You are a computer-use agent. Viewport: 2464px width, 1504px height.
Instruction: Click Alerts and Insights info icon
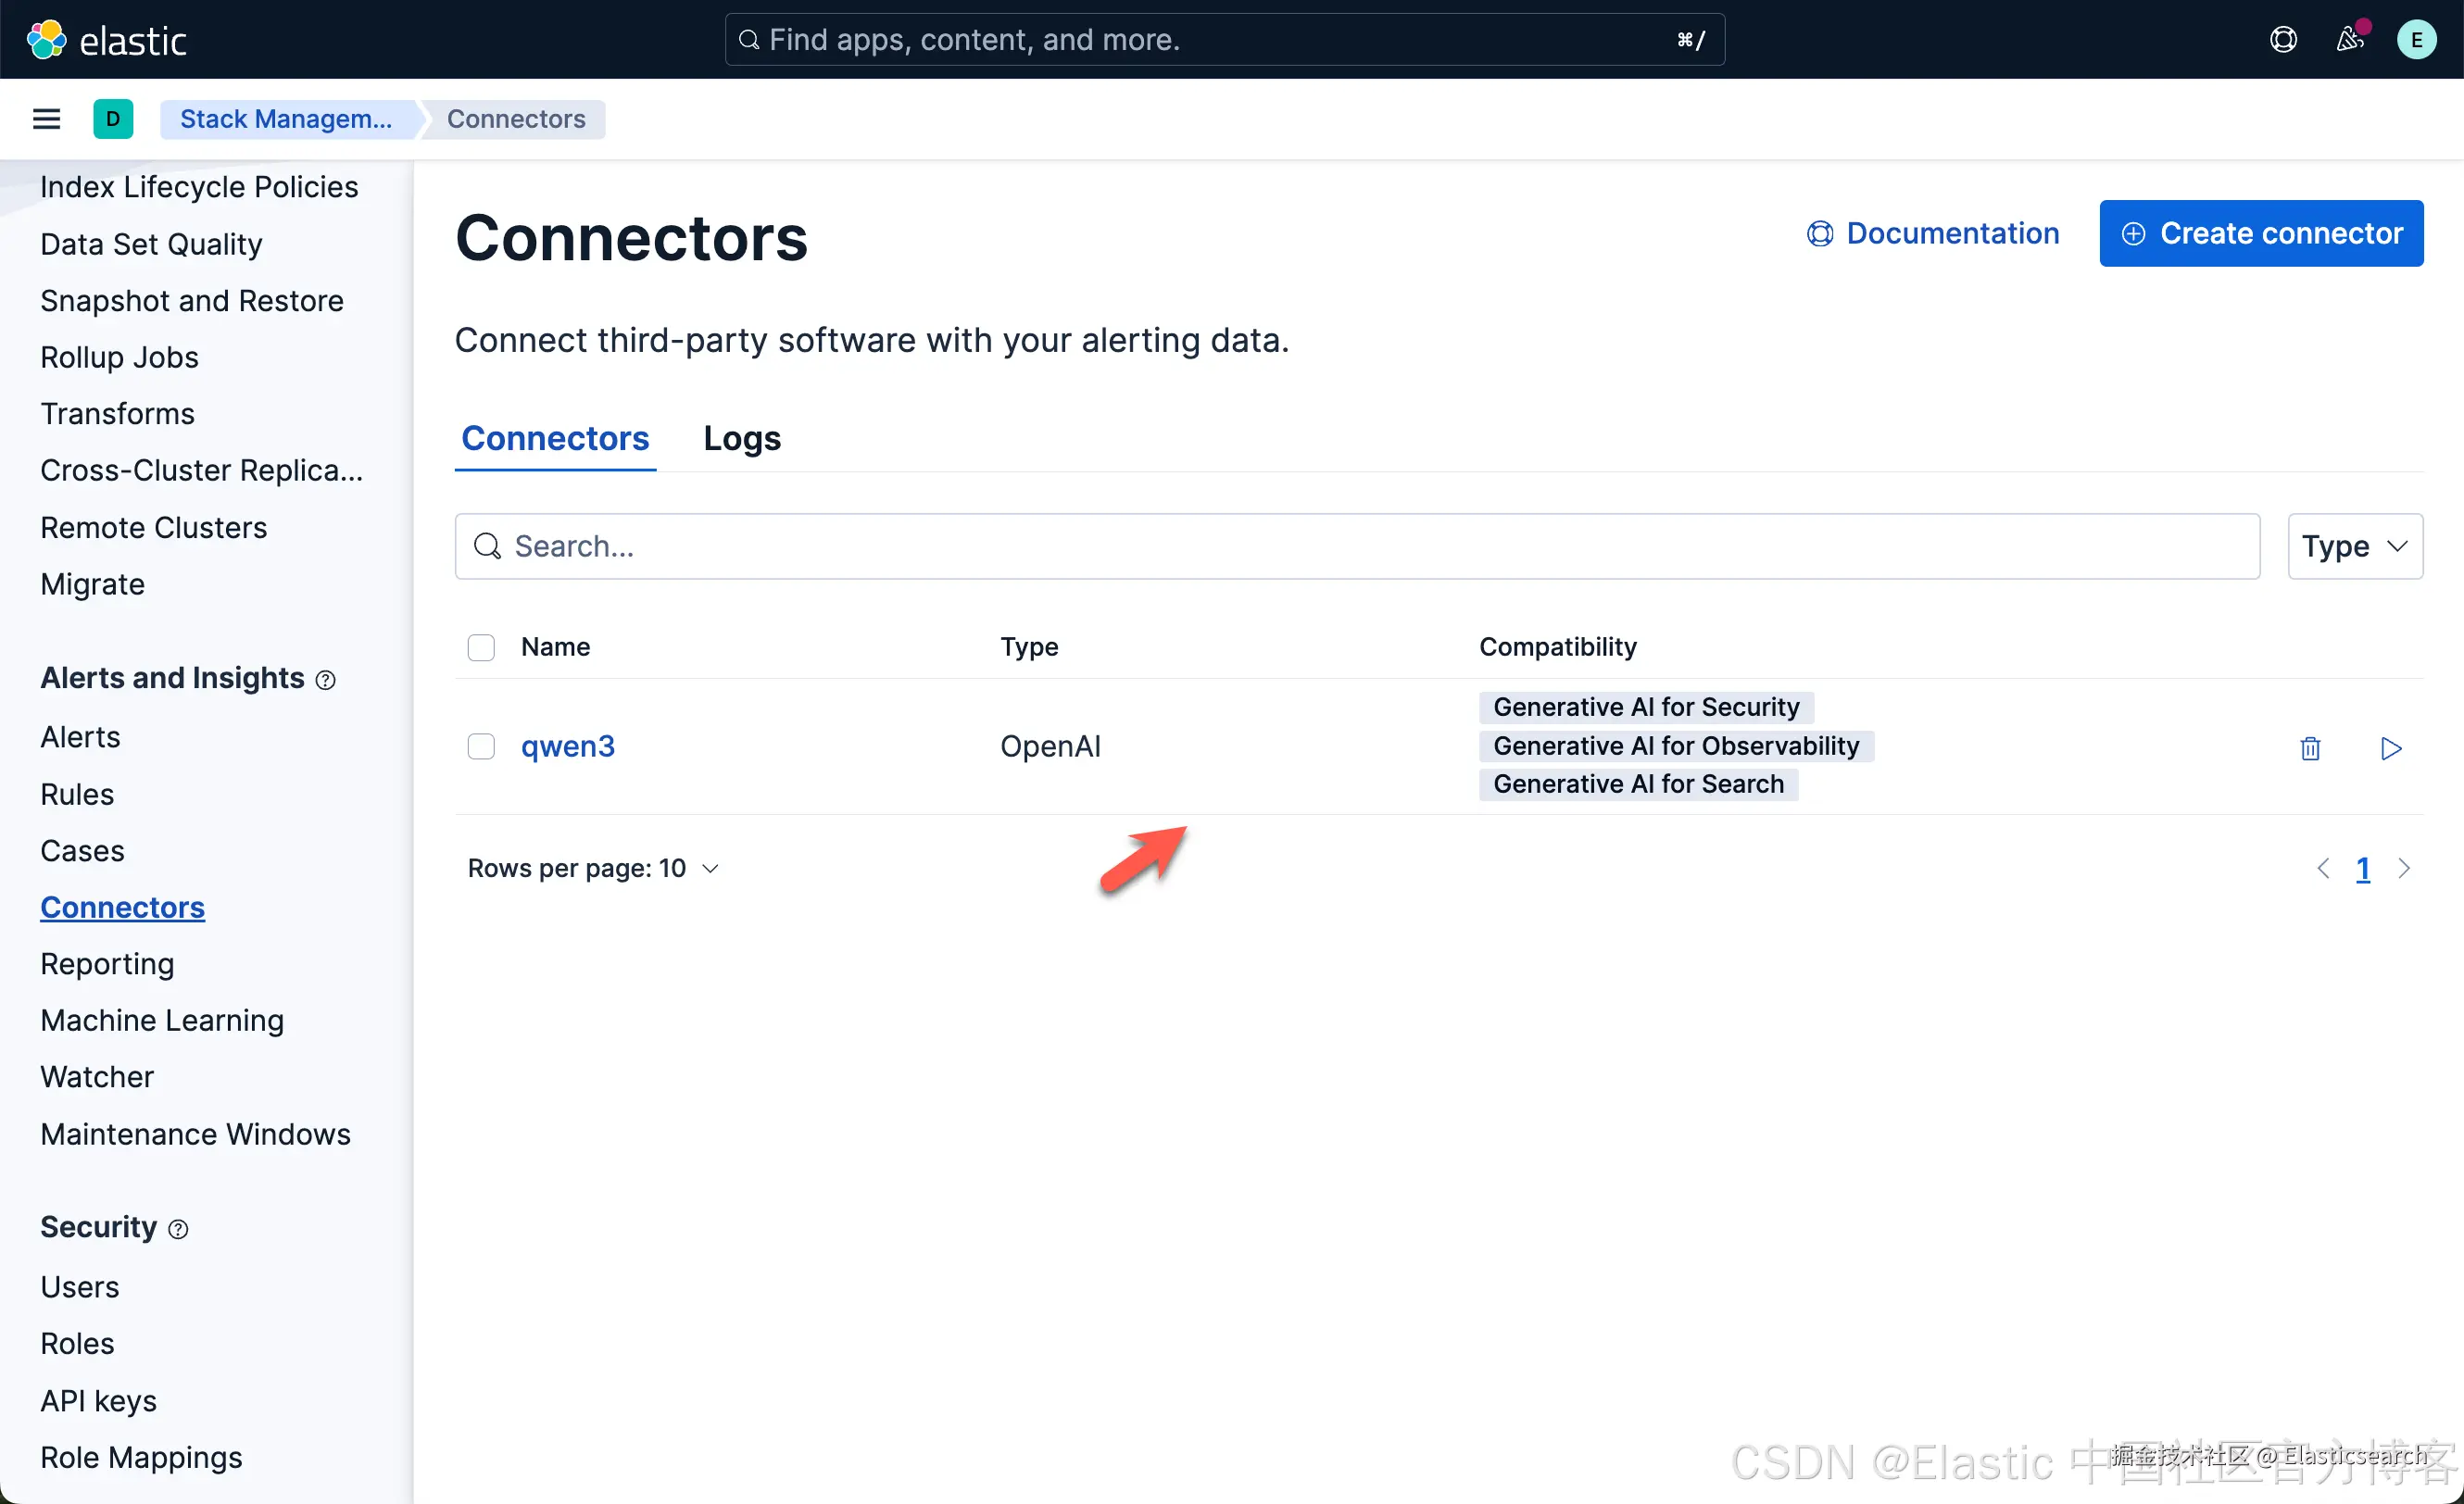[x=325, y=680]
